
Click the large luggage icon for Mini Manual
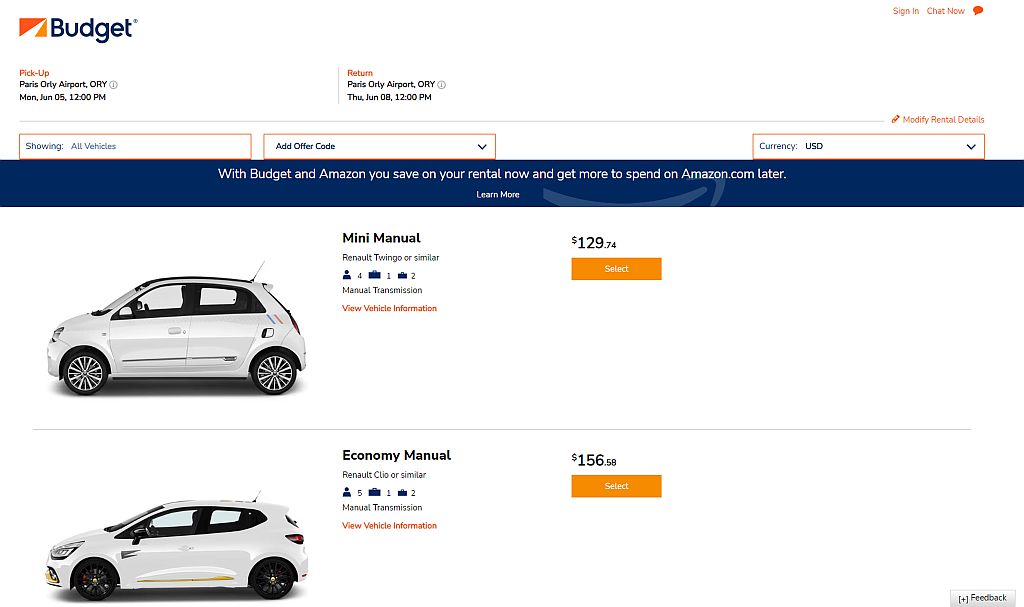point(374,275)
